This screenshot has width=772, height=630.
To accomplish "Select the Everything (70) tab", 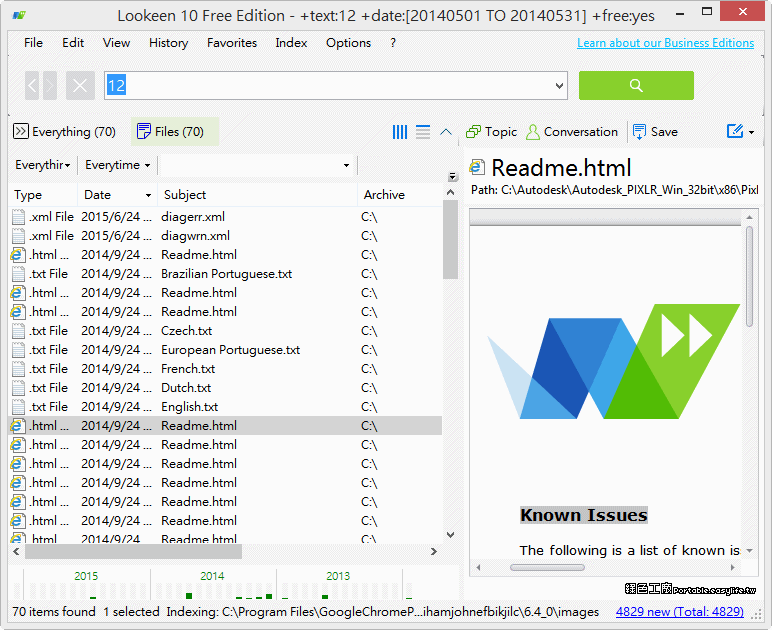I will coord(64,132).
